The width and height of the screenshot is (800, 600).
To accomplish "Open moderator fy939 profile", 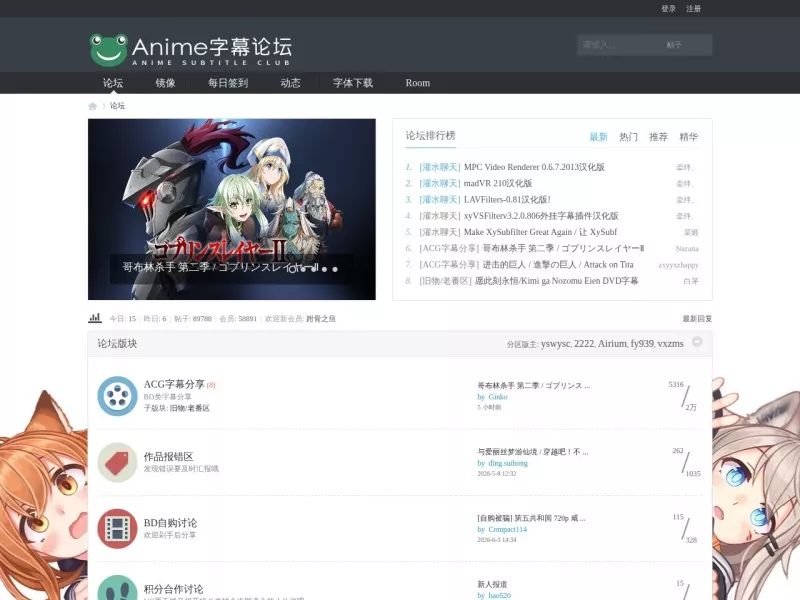I will [x=642, y=343].
